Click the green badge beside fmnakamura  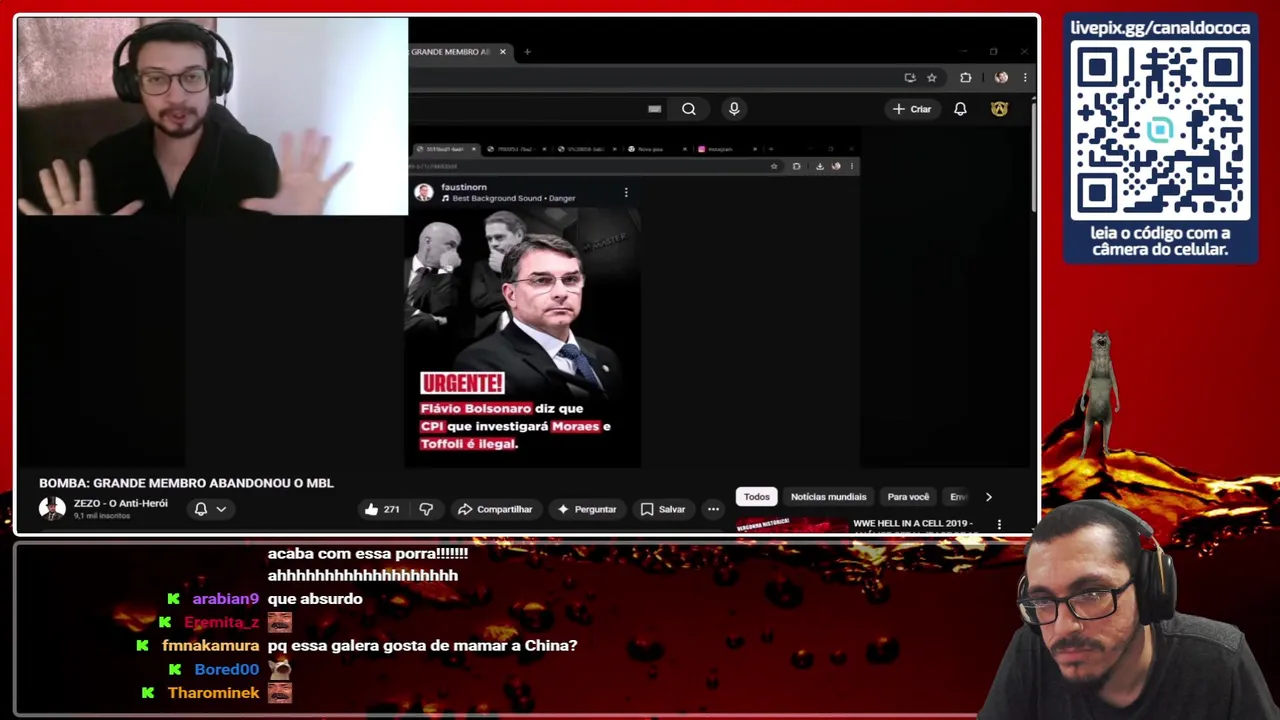143,646
